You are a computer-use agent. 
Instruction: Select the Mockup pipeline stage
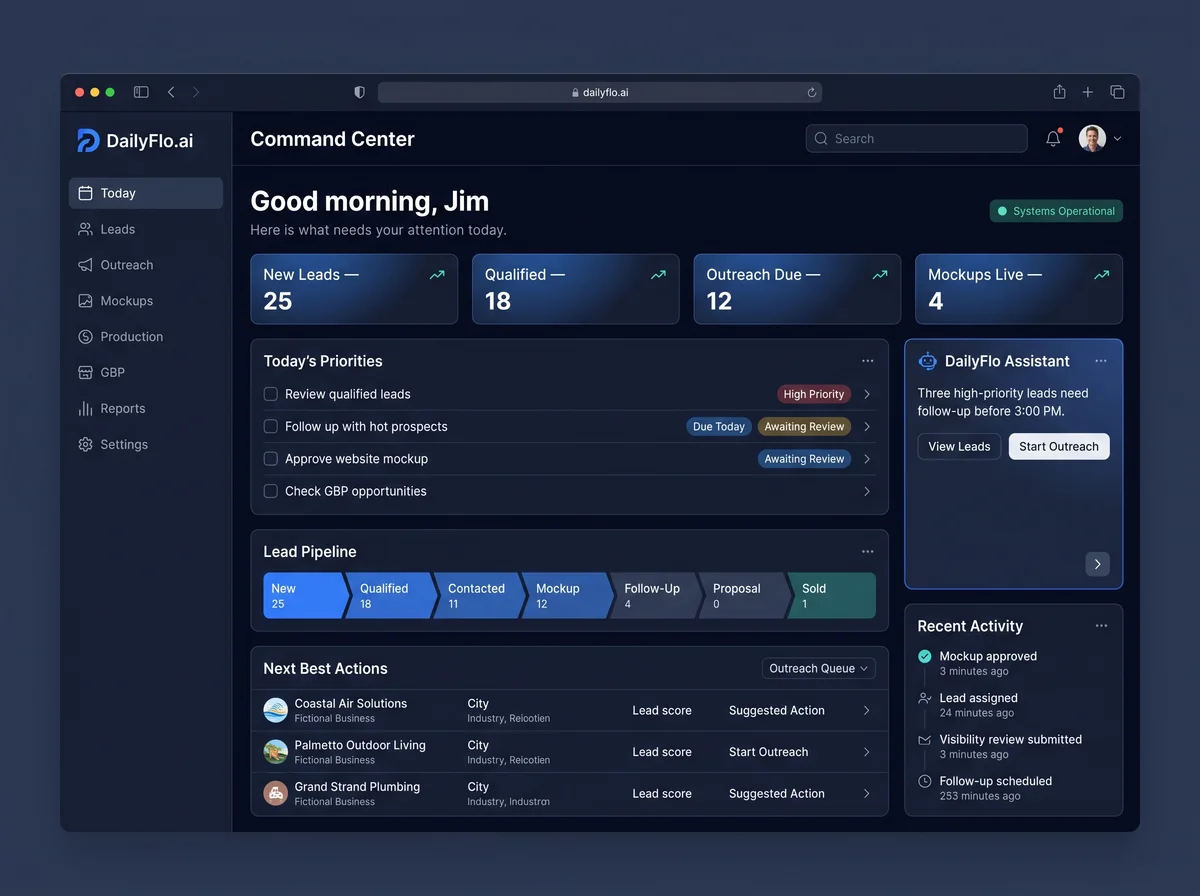(x=567, y=595)
